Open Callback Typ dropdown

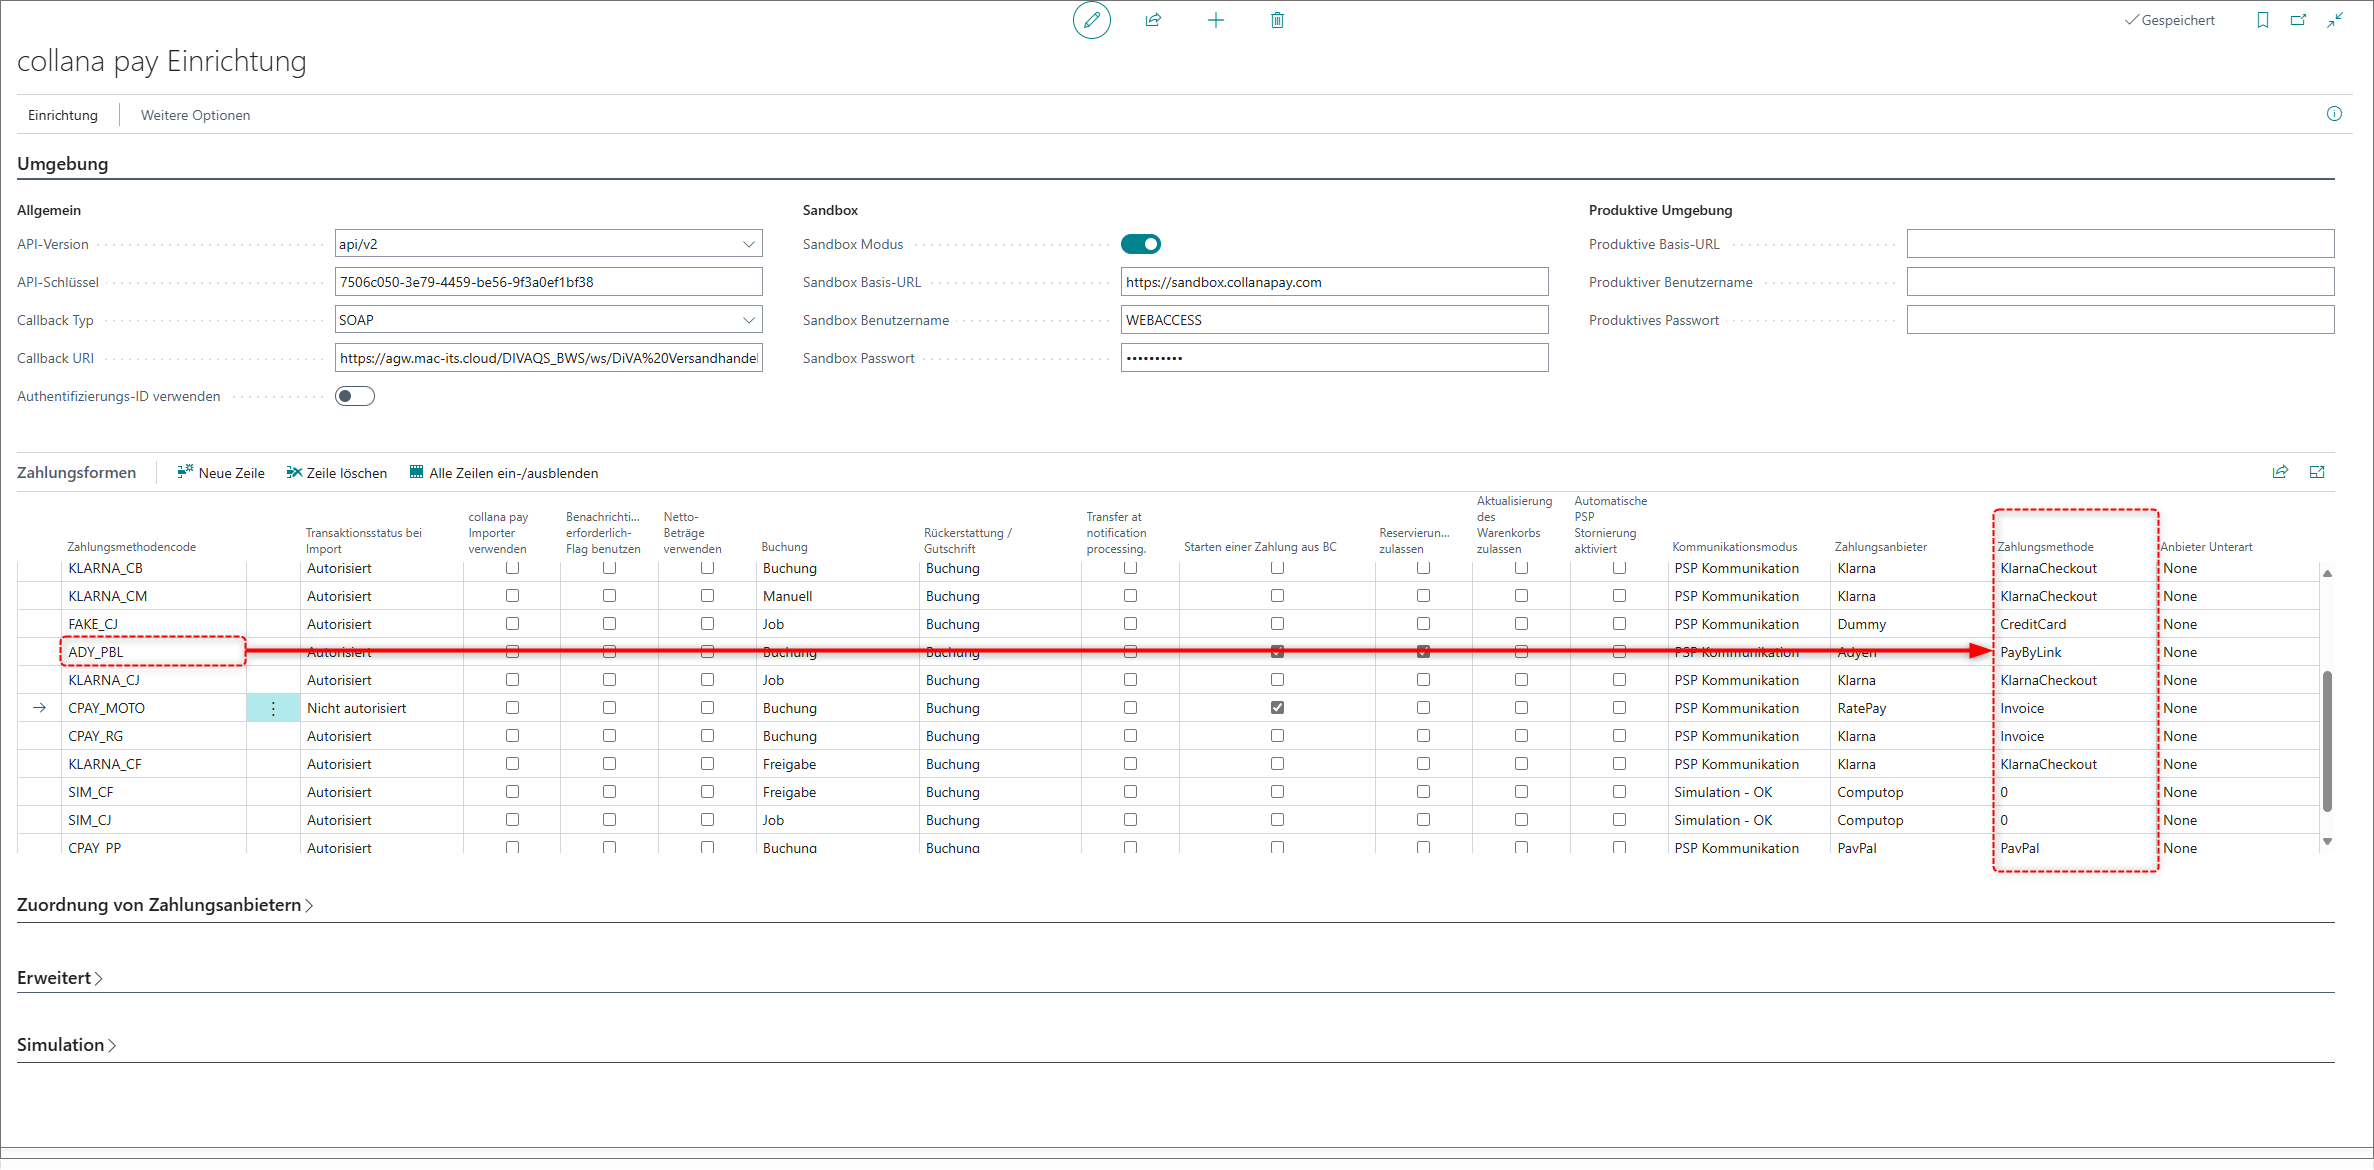pos(749,320)
